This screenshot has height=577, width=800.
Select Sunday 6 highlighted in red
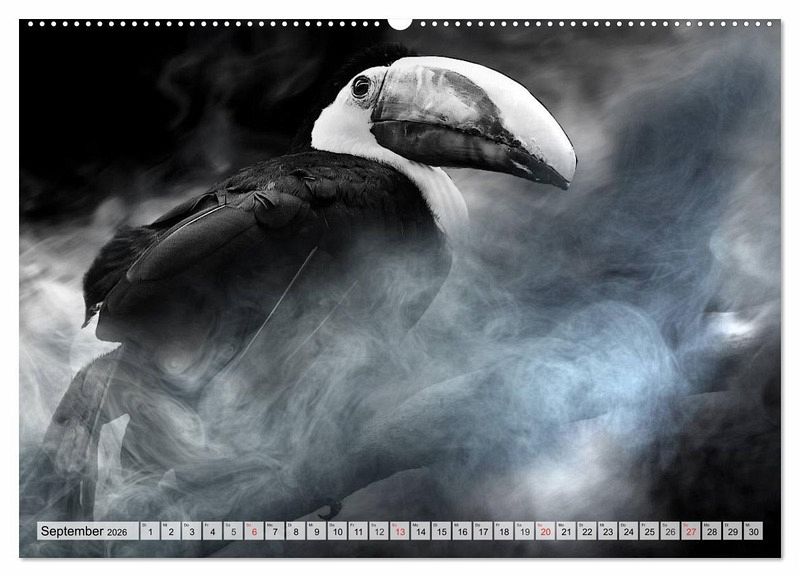click(x=254, y=531)
